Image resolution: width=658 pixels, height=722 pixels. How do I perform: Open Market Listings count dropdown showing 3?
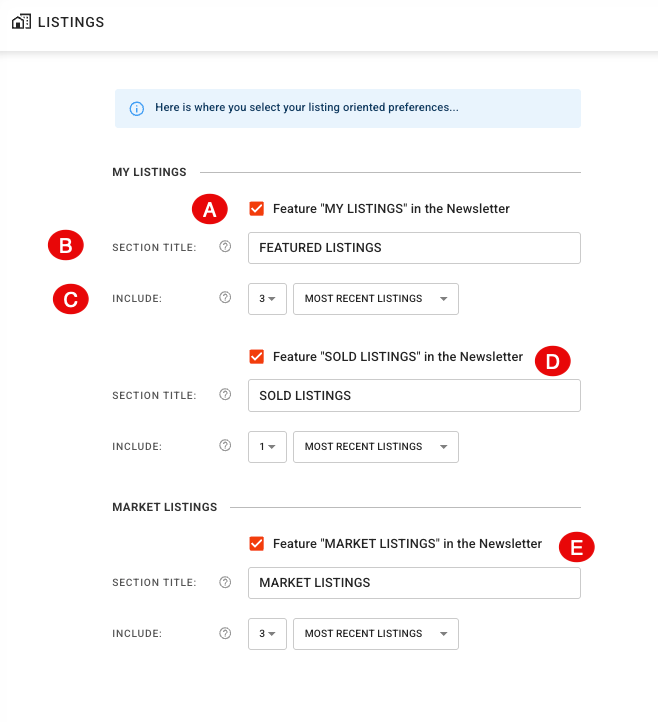268,634
